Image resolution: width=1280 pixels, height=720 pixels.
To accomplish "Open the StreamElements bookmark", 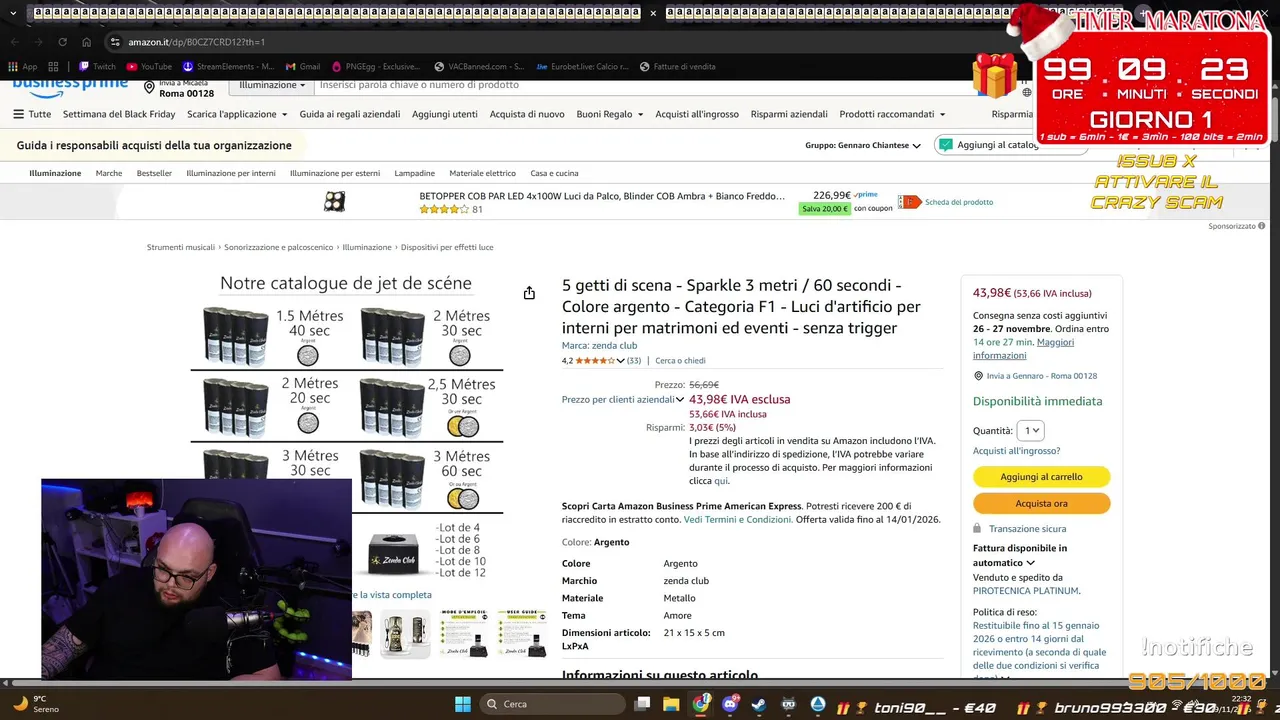I will pos(228,67).
